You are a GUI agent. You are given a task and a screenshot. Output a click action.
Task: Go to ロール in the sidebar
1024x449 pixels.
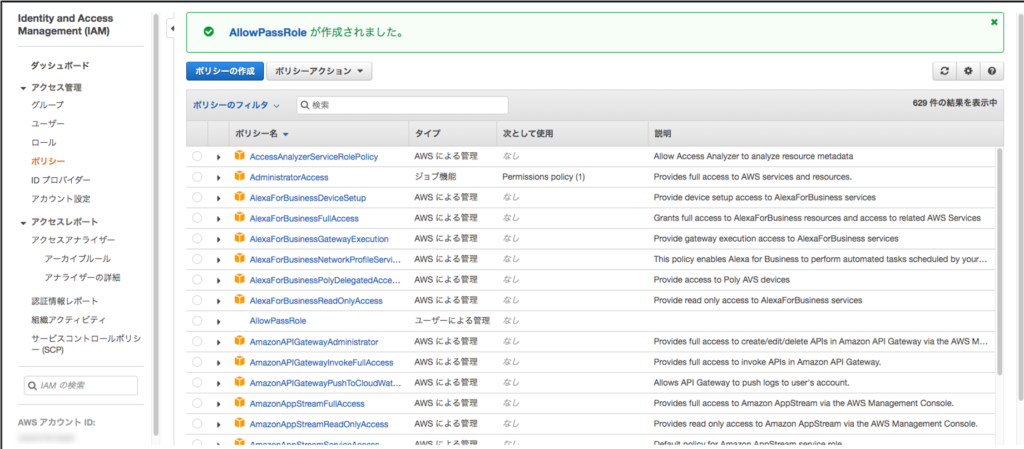coord(43,143)
